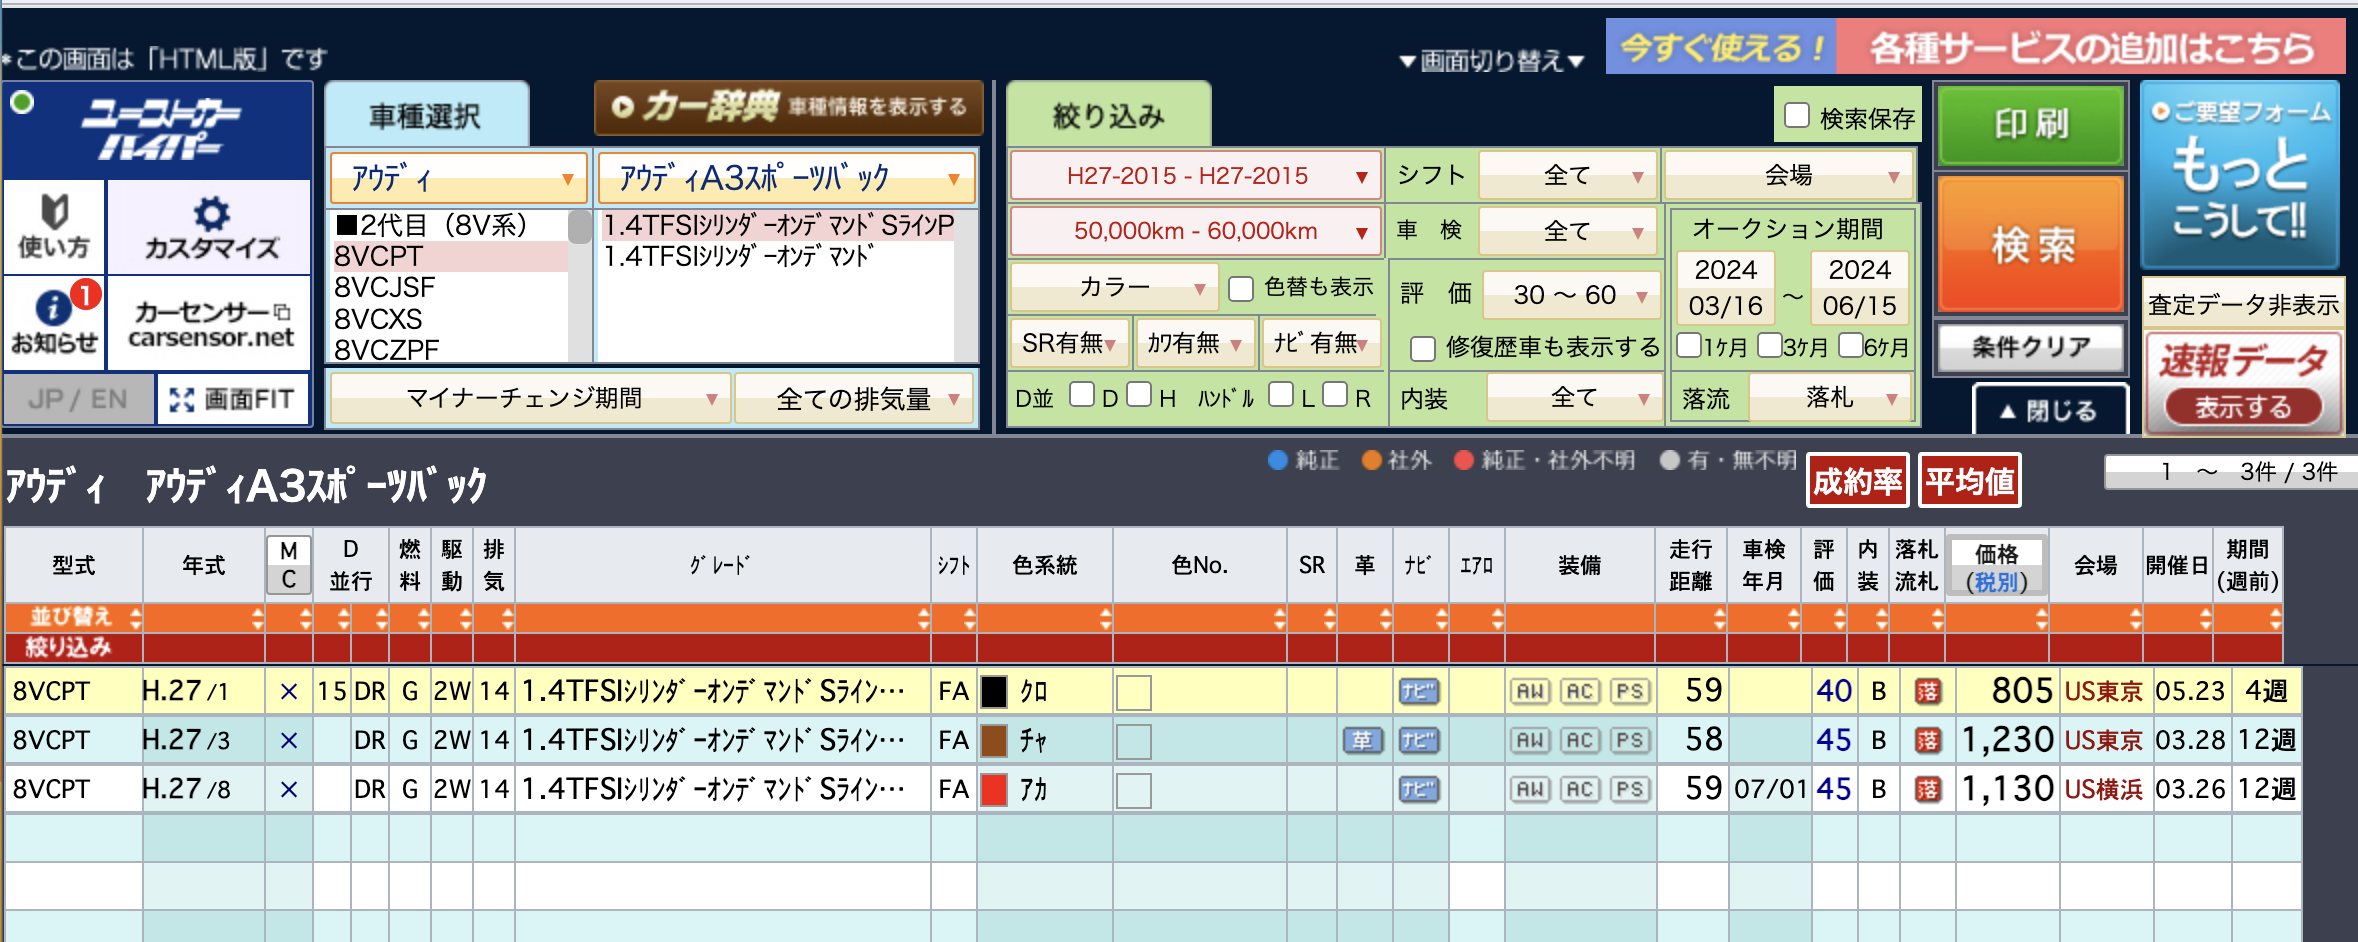The image size is (2358, 942).
Task: Sort the 型式 column with its arrows
Action: (135, 617)
